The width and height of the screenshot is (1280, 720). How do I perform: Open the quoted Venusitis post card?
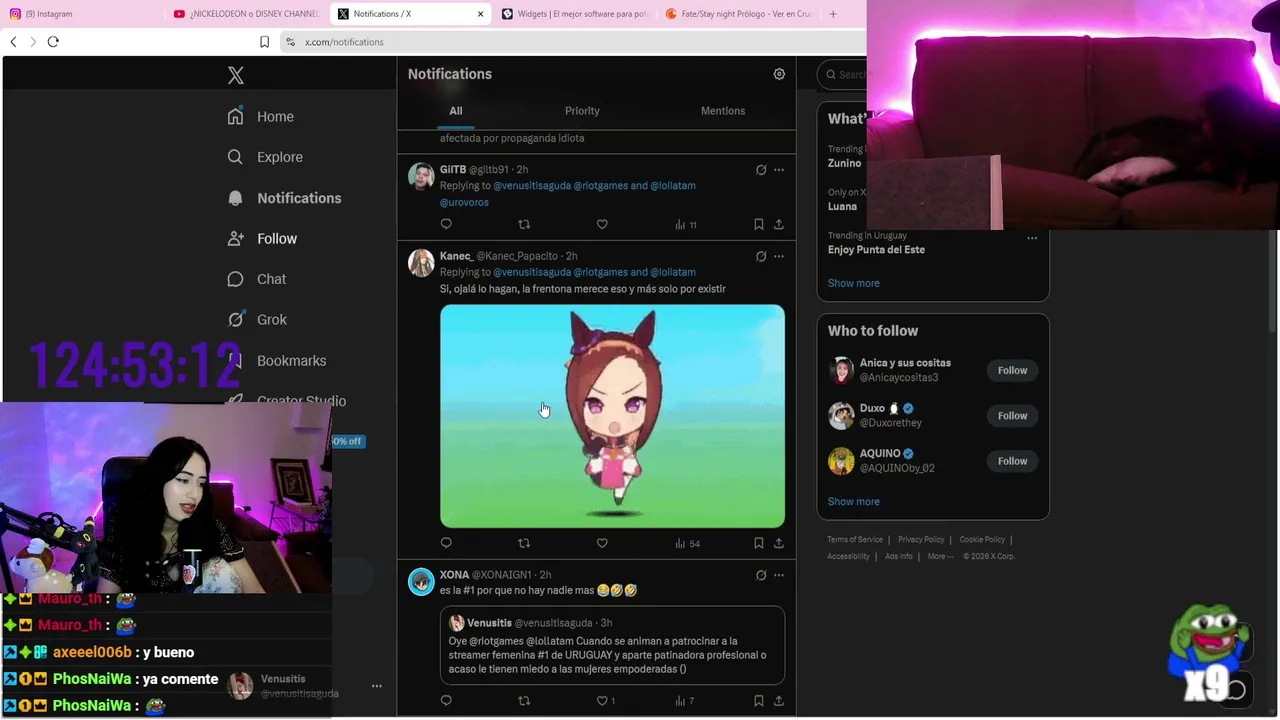[612, 645]
